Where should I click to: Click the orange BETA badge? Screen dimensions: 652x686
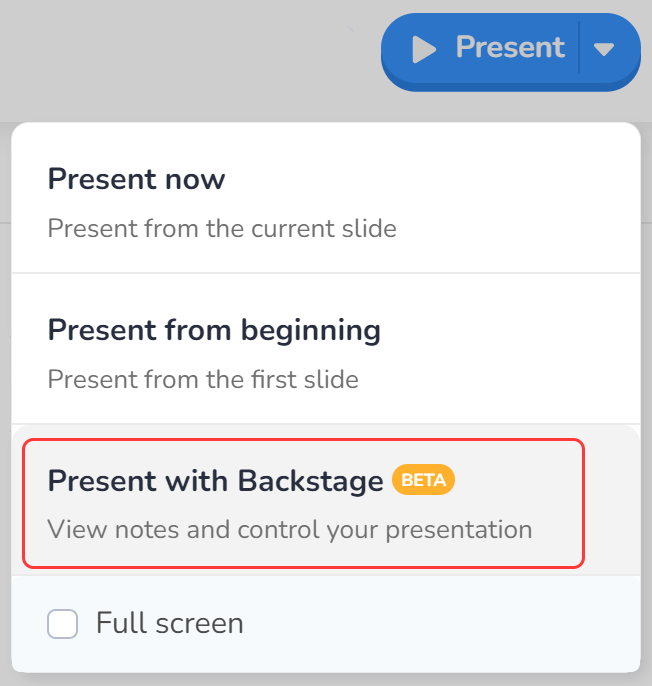(423, 480)
